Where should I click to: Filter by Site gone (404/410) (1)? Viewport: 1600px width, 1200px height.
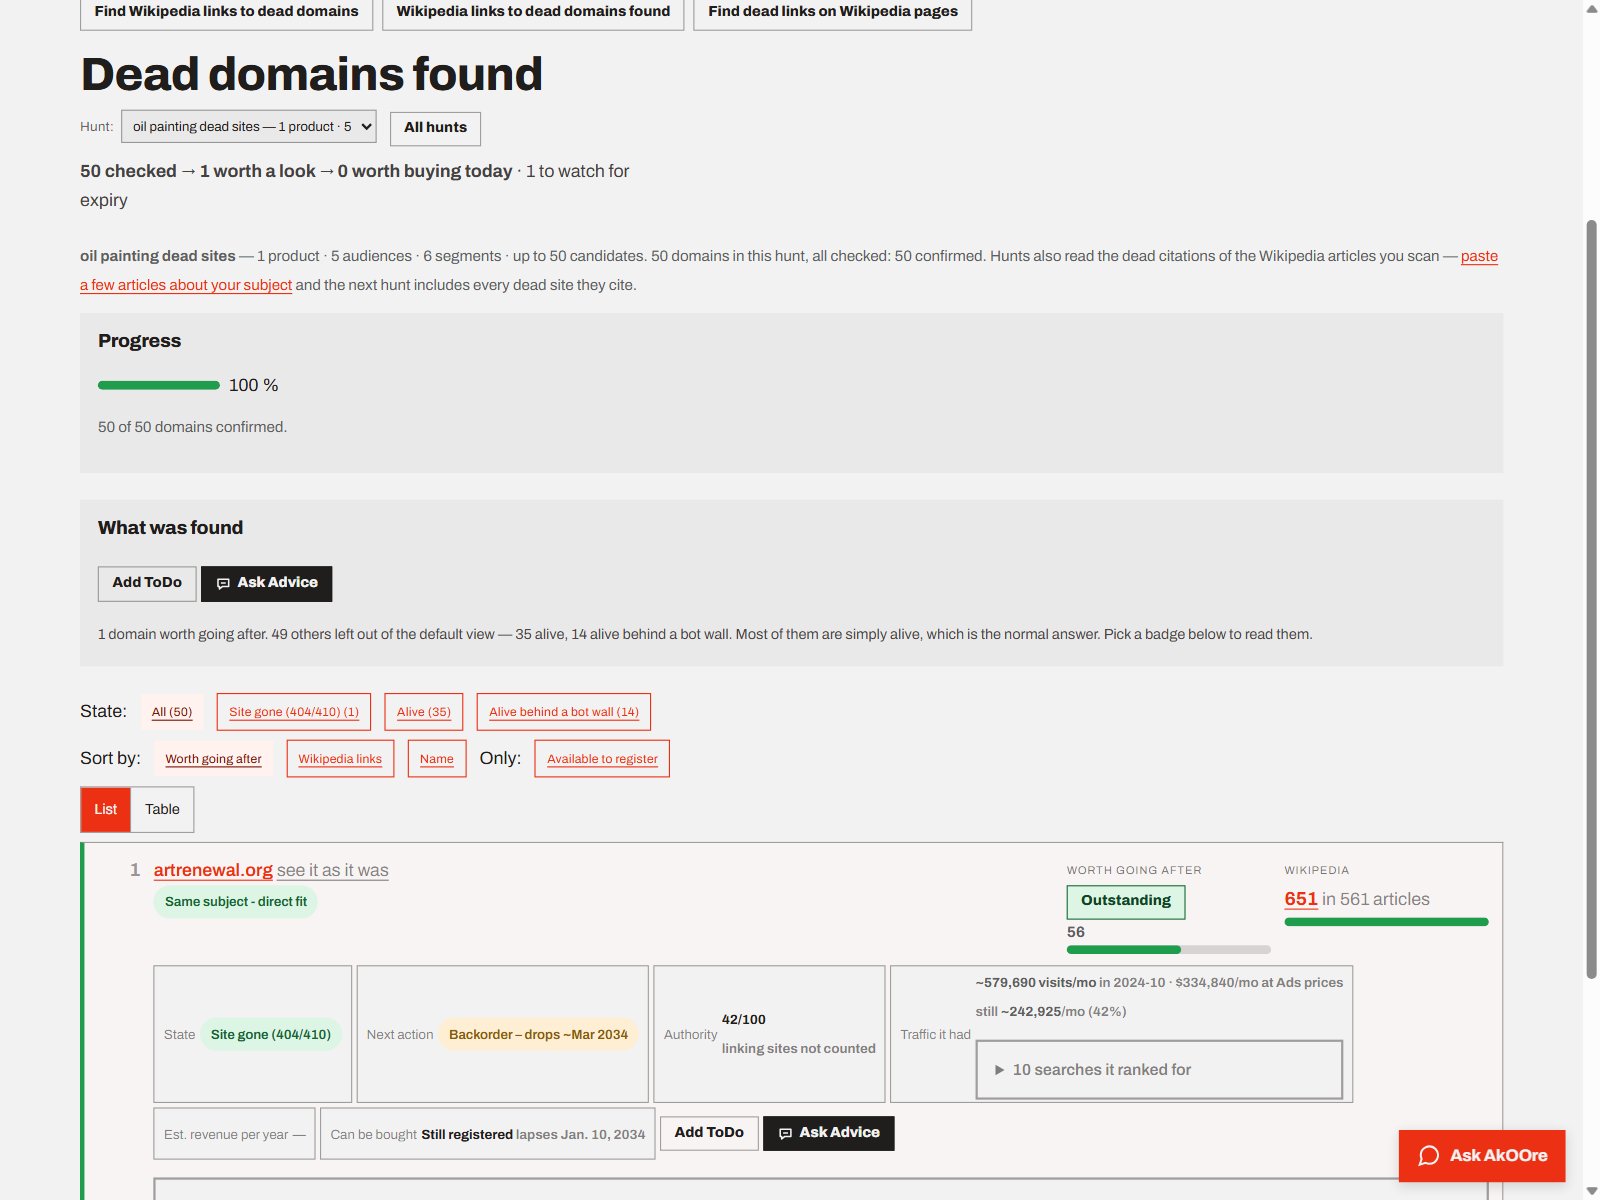pos(294,712)
